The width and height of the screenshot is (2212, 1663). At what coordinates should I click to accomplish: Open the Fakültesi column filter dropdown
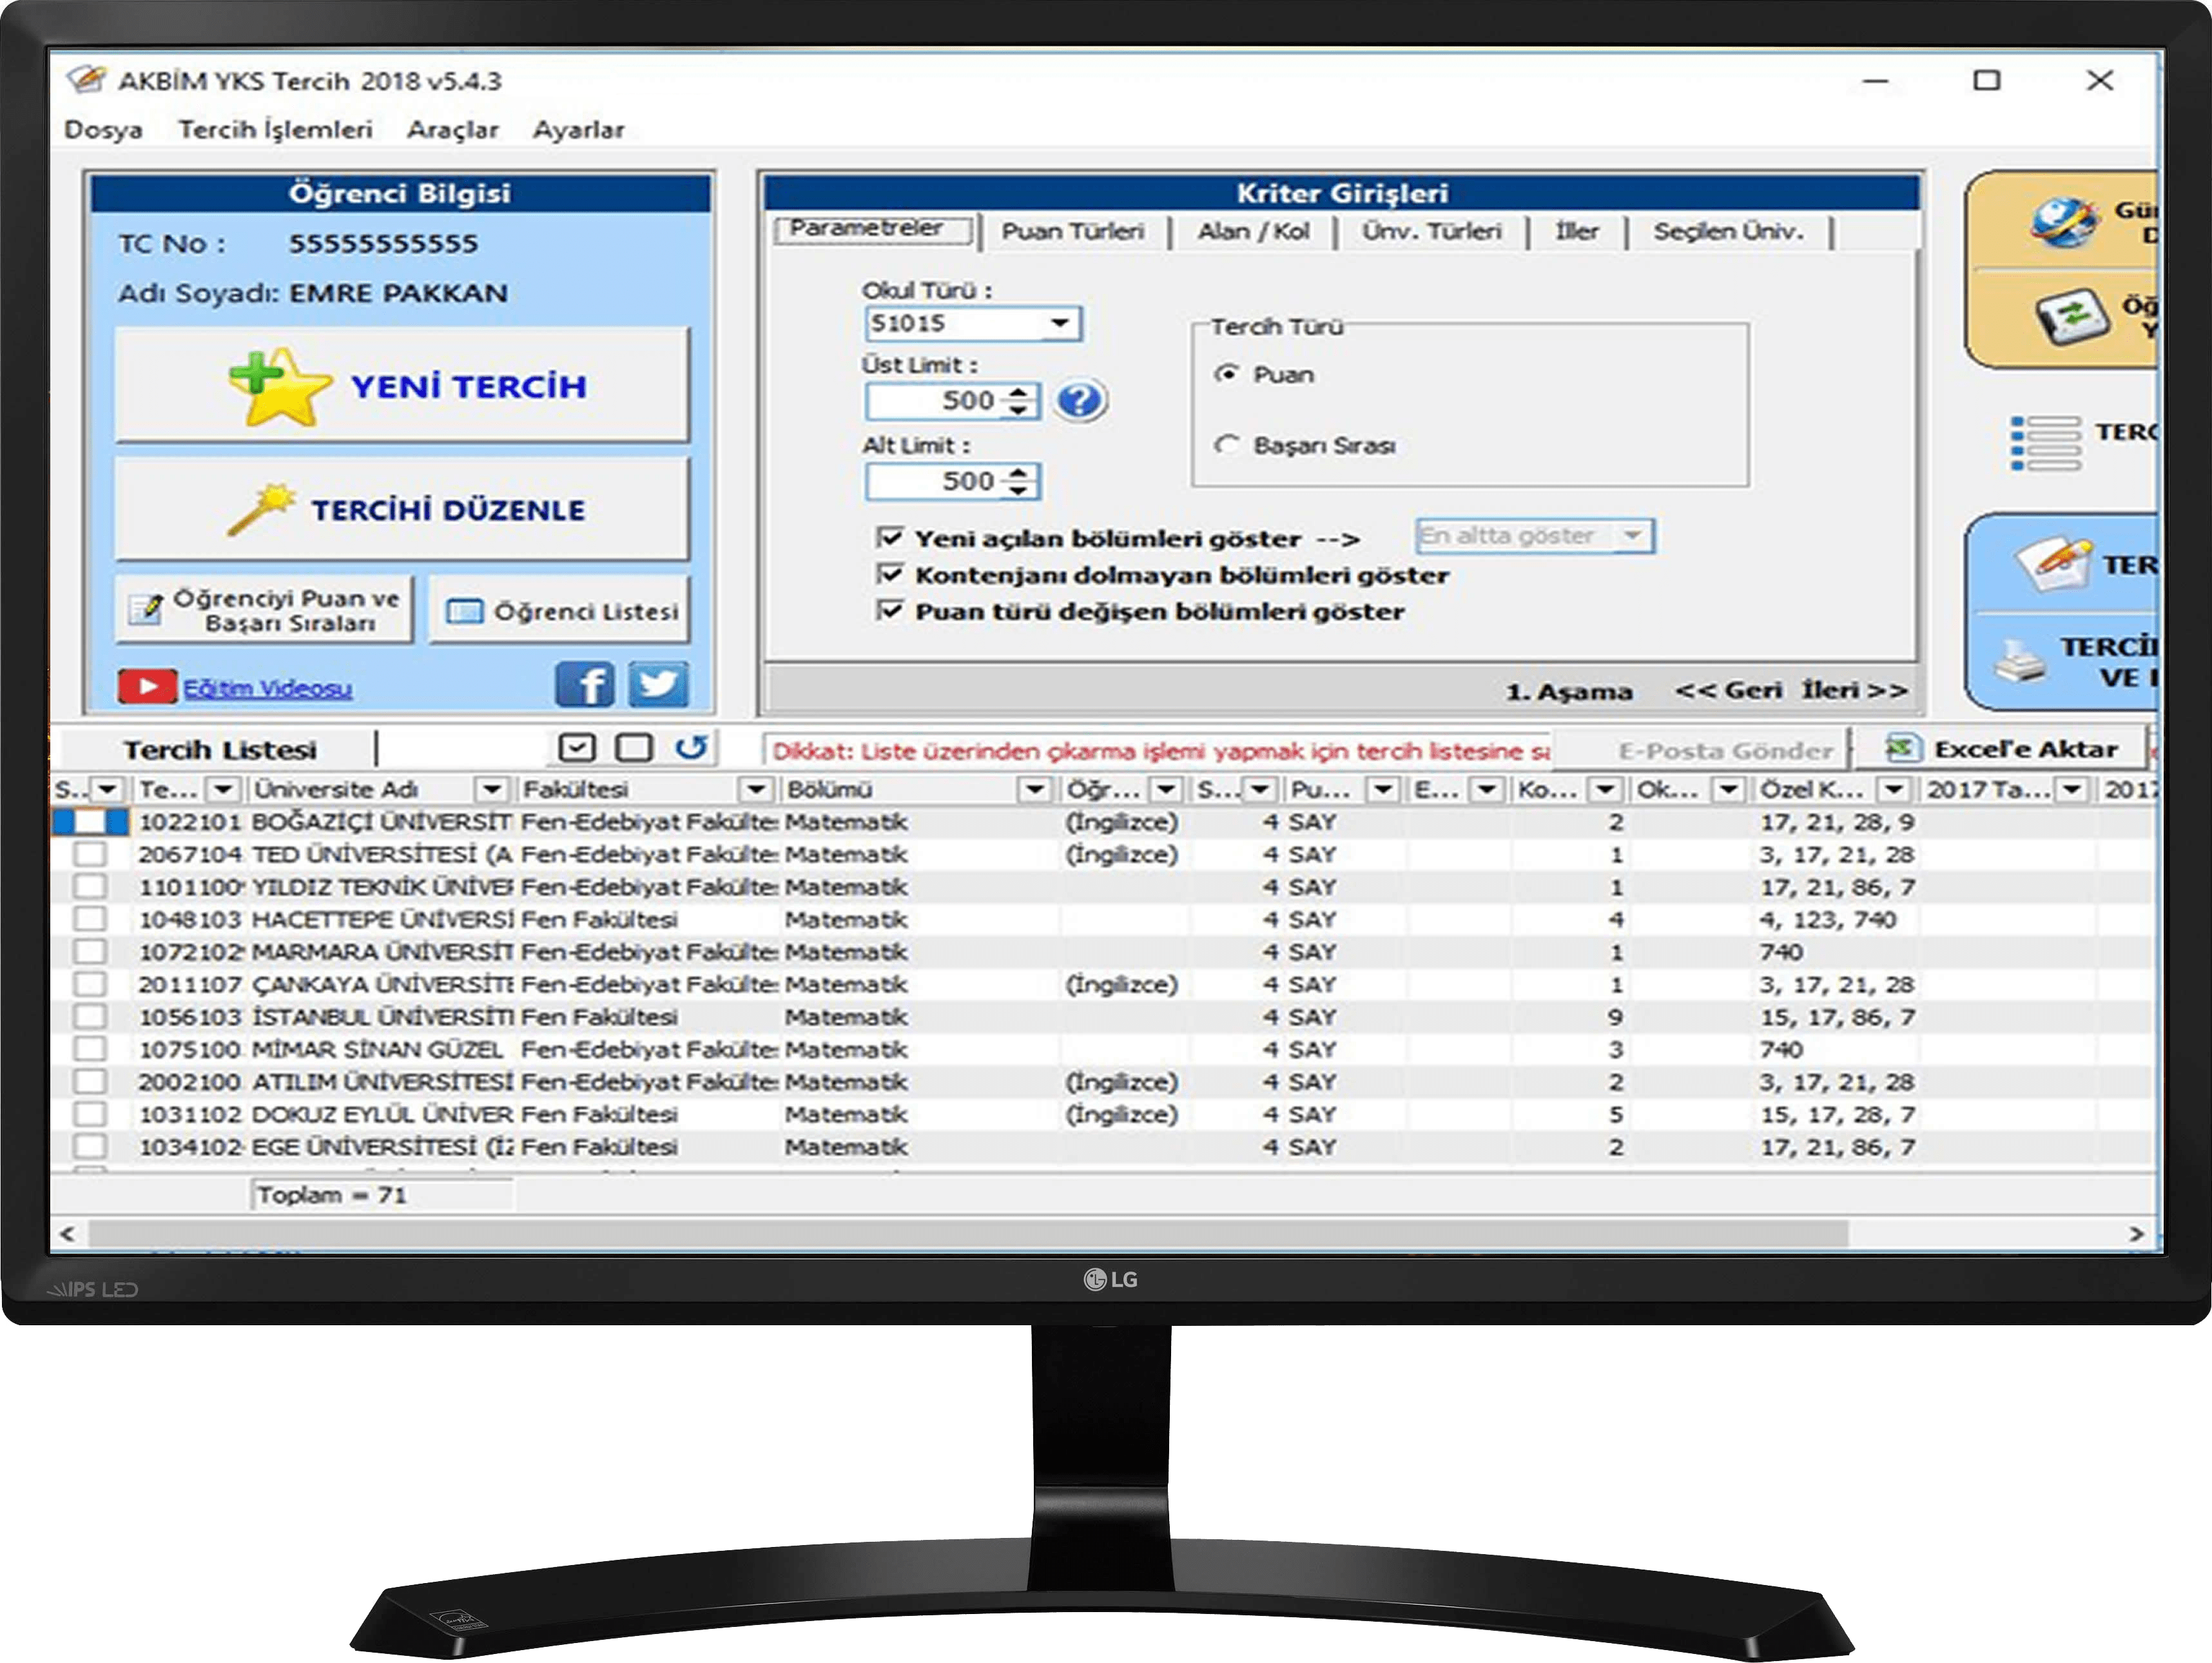(756, 789)
